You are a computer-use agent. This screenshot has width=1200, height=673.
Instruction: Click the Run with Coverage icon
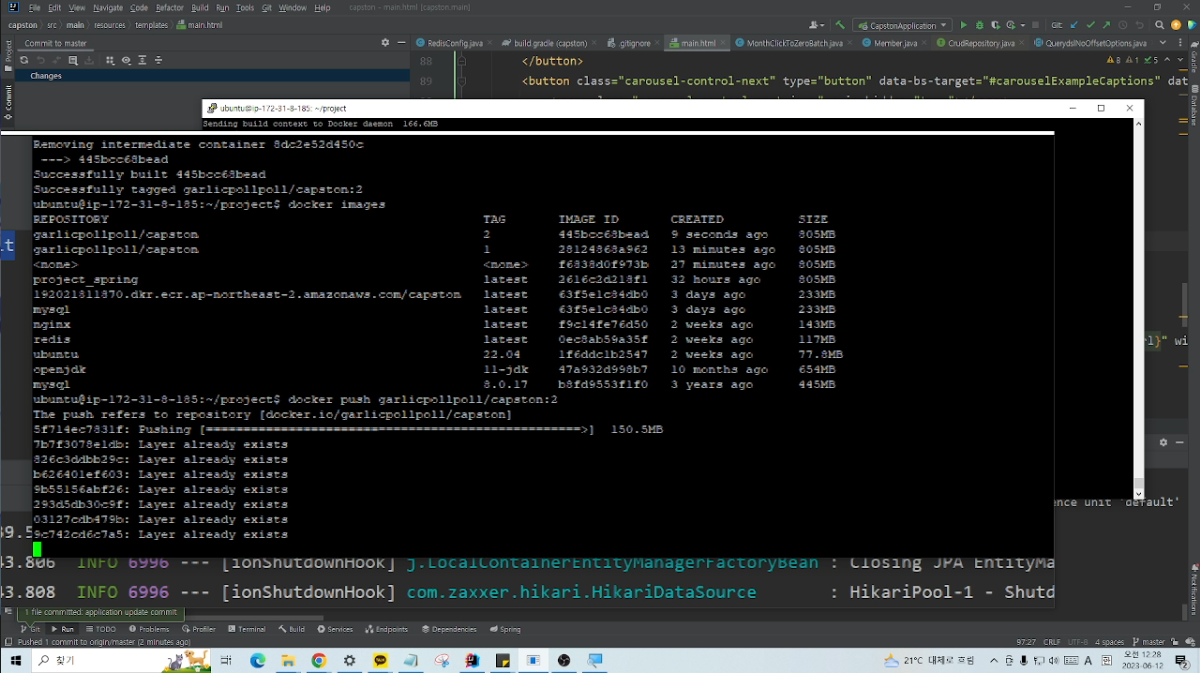click(995, 25)
